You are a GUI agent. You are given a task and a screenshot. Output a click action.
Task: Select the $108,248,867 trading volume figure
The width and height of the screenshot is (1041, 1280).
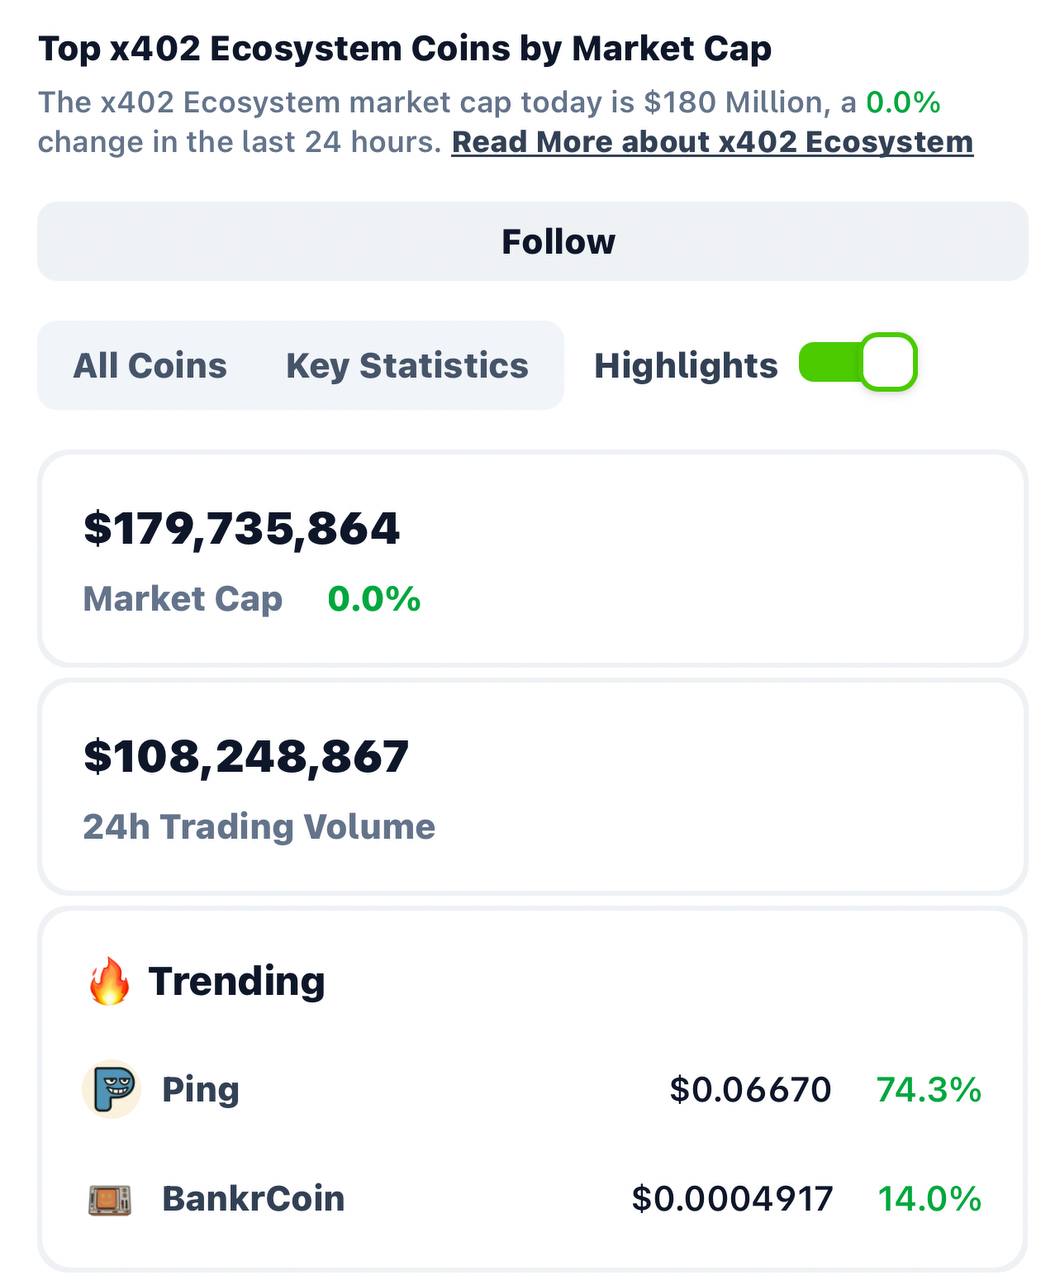pyautogui.click(x=246, y=756)
